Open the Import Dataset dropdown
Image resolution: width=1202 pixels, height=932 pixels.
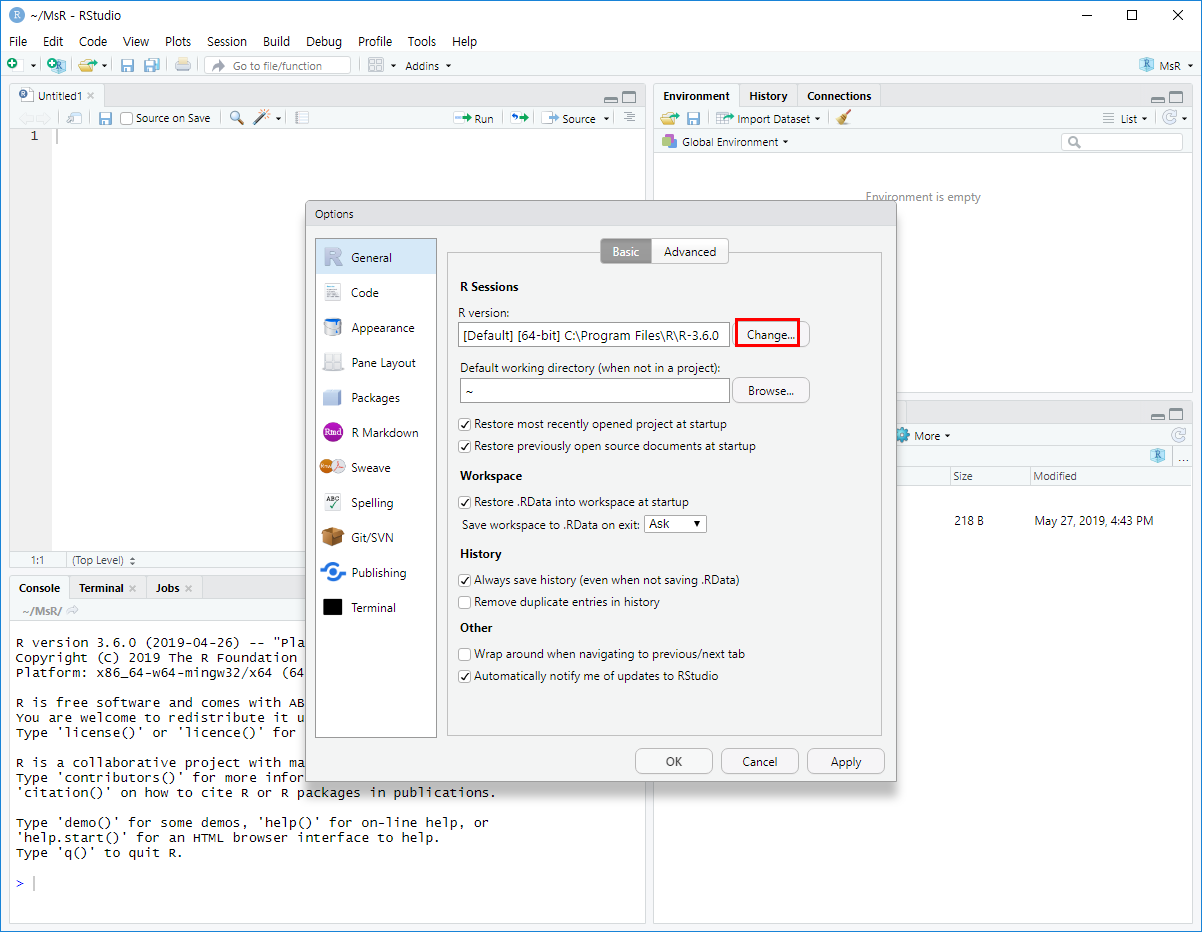pyautogui.click(x=768, y=118)
